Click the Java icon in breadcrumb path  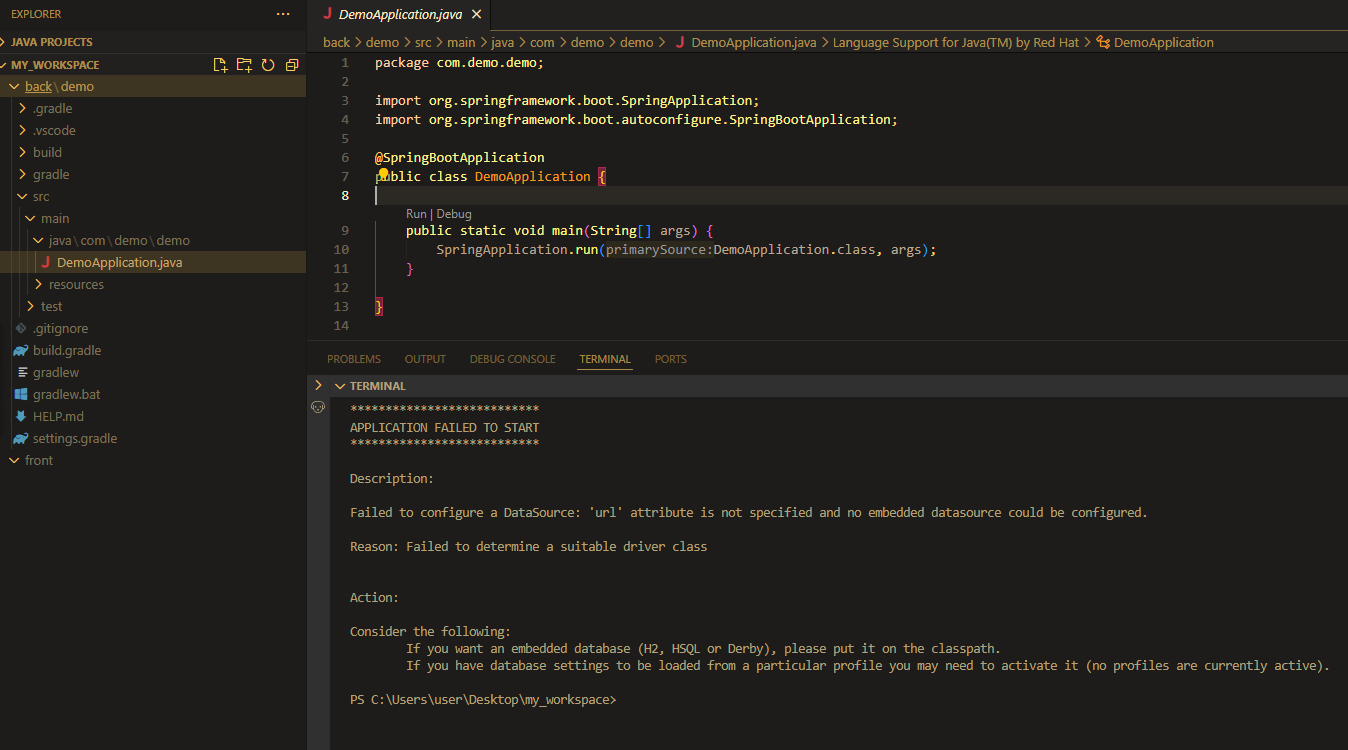coord(681,43)
